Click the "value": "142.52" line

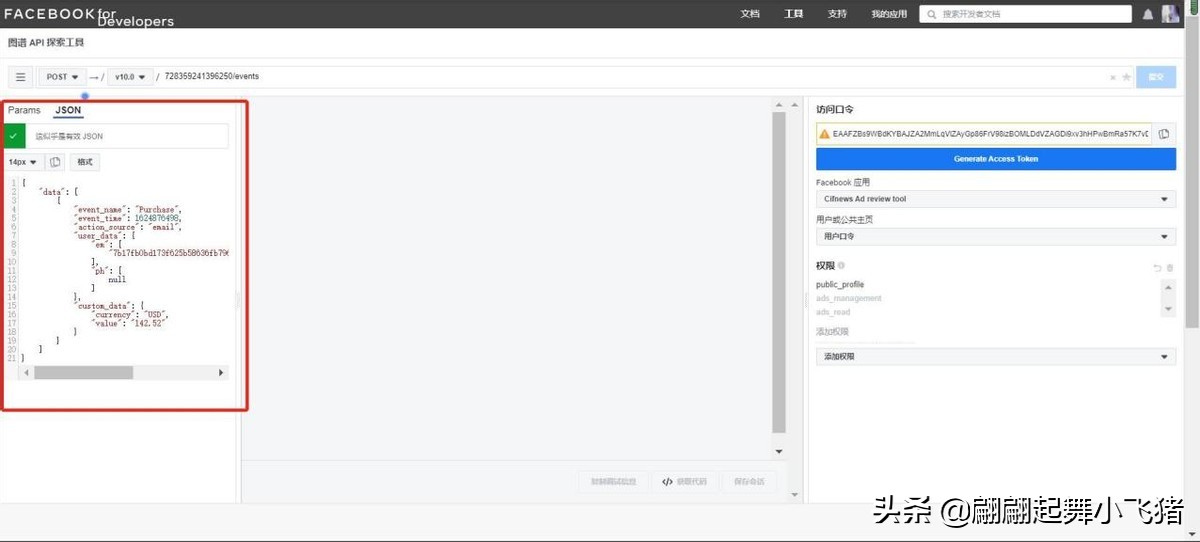point(130,323)
